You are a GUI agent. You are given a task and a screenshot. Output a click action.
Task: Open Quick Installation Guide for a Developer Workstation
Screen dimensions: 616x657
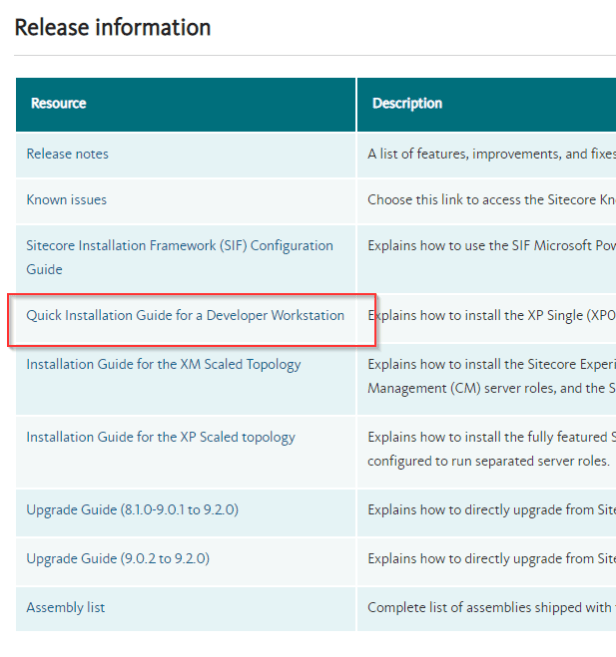coord(185,316)
